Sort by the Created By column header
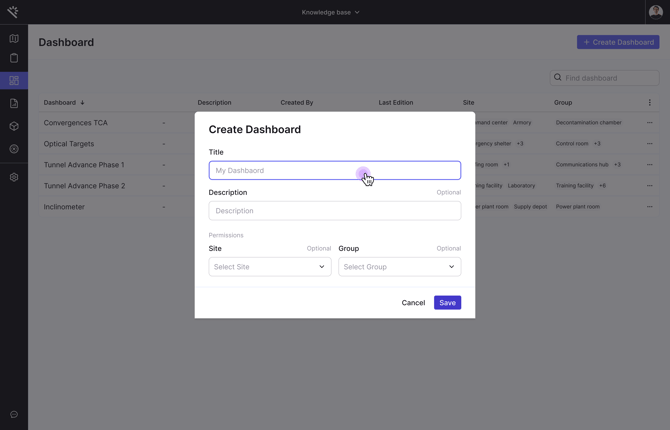Image resolution: width=670 pixels, height=430 pixels. [x=297, y=103]
